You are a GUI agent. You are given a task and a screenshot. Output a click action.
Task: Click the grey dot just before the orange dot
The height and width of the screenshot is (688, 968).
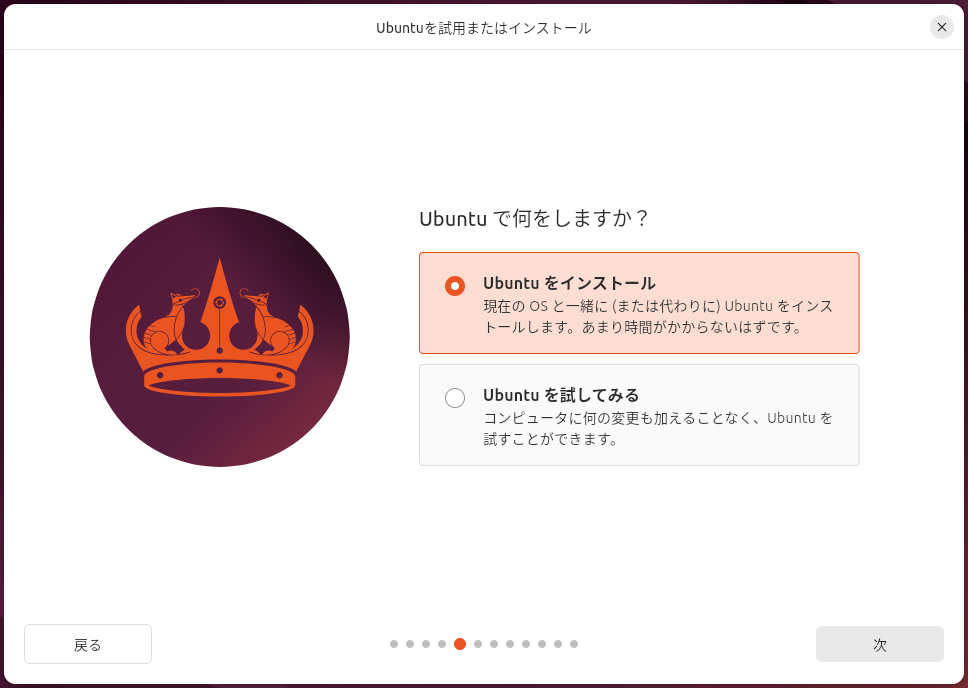click(x=442, y=644)
